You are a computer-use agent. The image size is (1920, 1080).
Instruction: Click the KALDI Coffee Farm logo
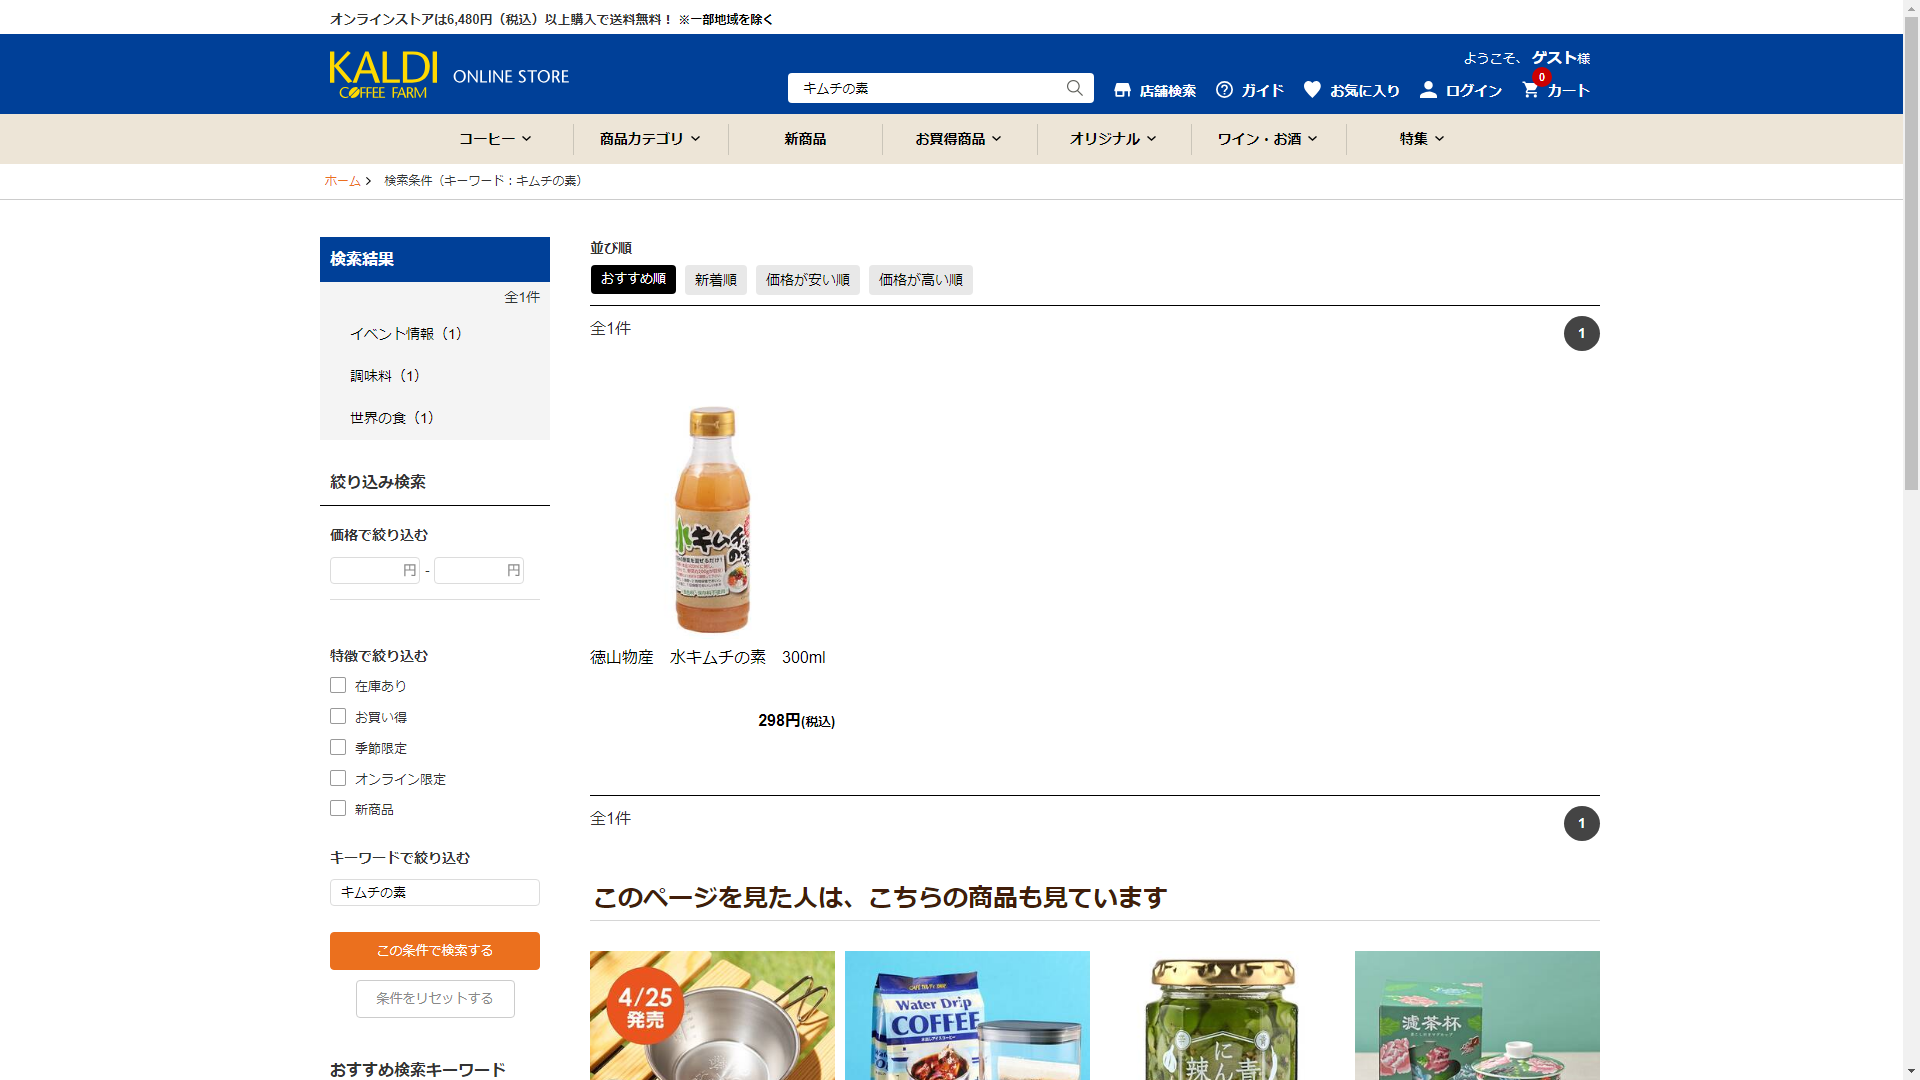(384, 75)
